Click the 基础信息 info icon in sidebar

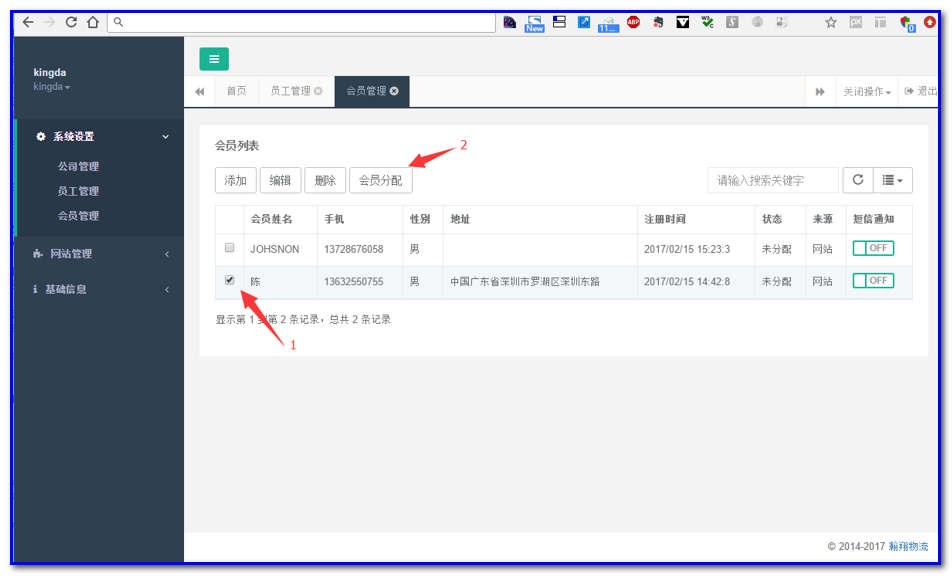(37, 287)
